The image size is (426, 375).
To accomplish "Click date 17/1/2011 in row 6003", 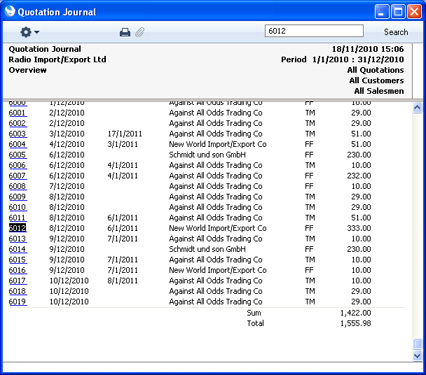I will 125,134.
